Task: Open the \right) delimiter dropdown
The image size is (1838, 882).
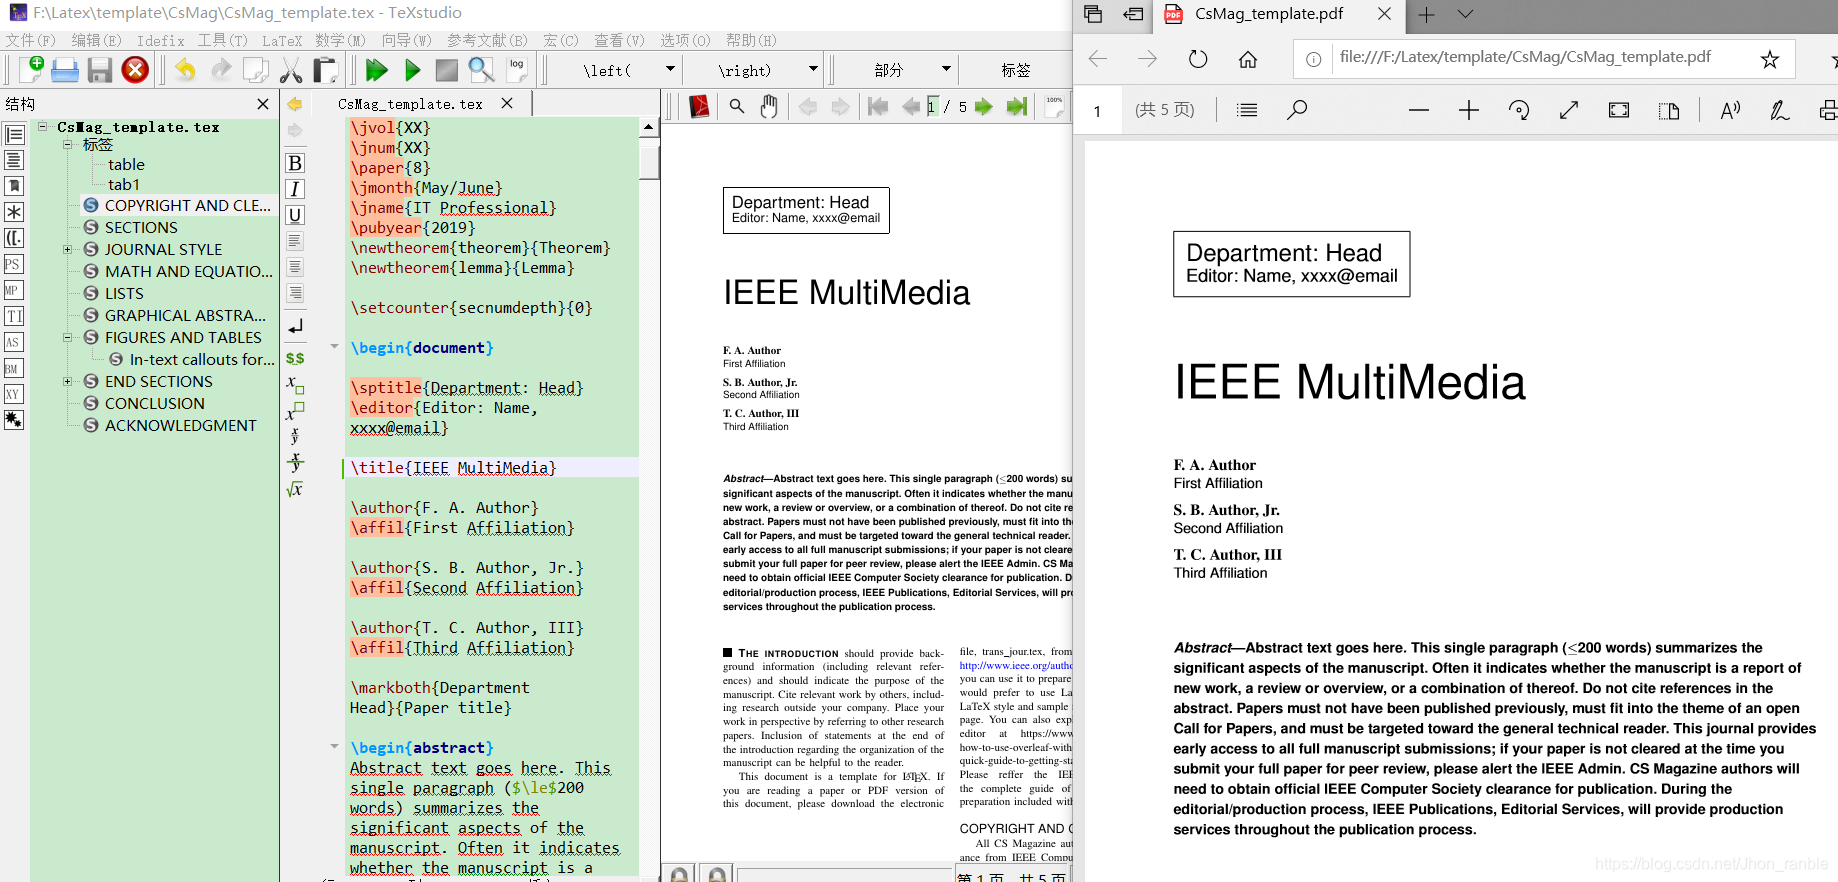Action: click(x=813, y=69)
